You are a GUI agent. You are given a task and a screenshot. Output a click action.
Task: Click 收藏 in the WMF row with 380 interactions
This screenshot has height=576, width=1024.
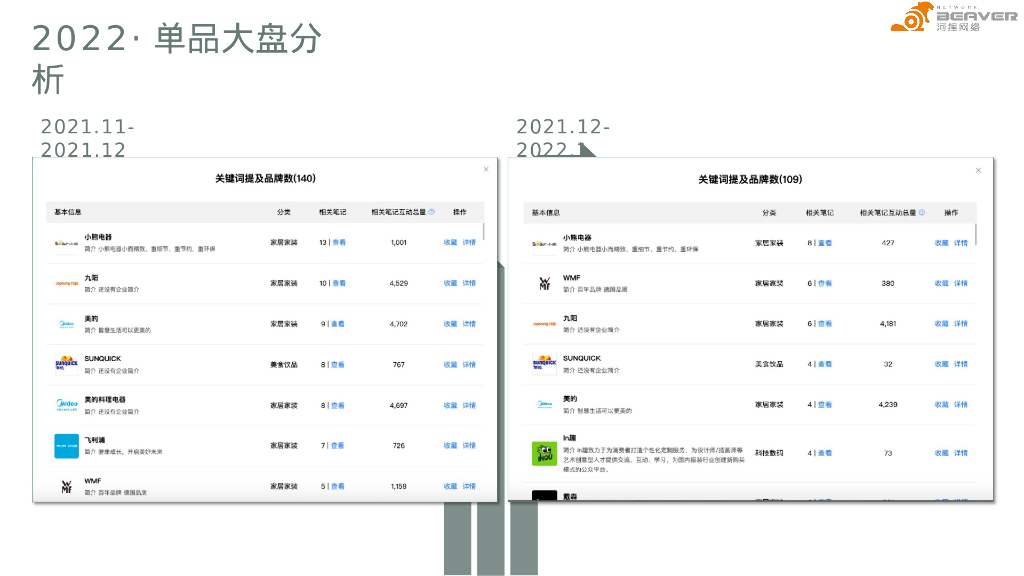(942, 283)
